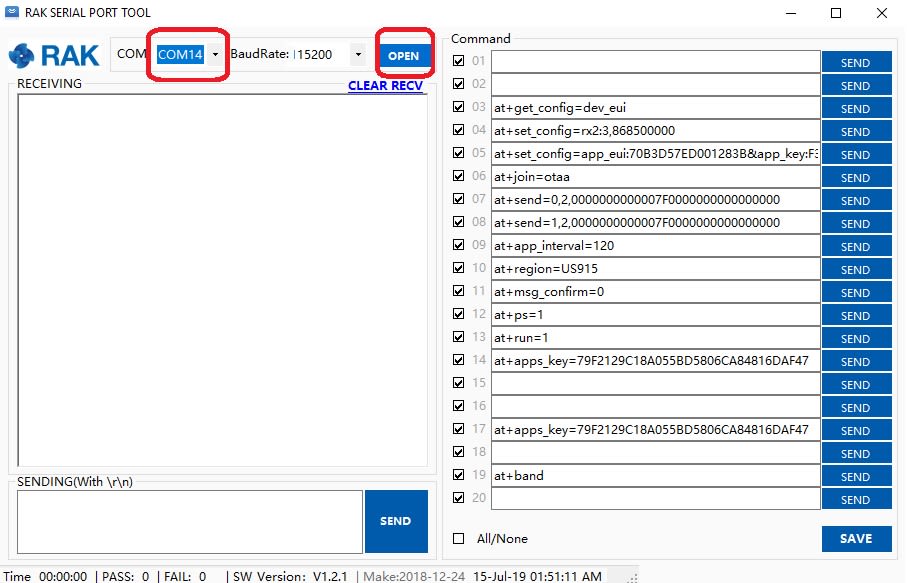Click the CLEAR RECV link
This screenshot has width=907, height=583.
click(385, 86)
